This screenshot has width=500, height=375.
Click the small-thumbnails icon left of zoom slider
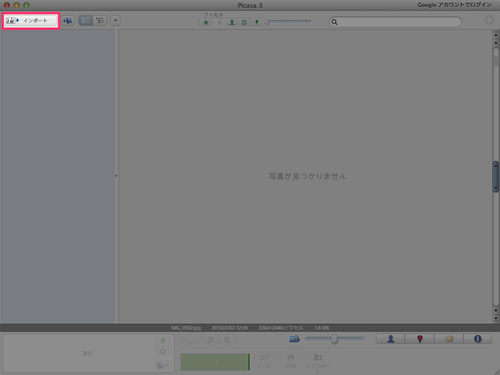[294, 339]
